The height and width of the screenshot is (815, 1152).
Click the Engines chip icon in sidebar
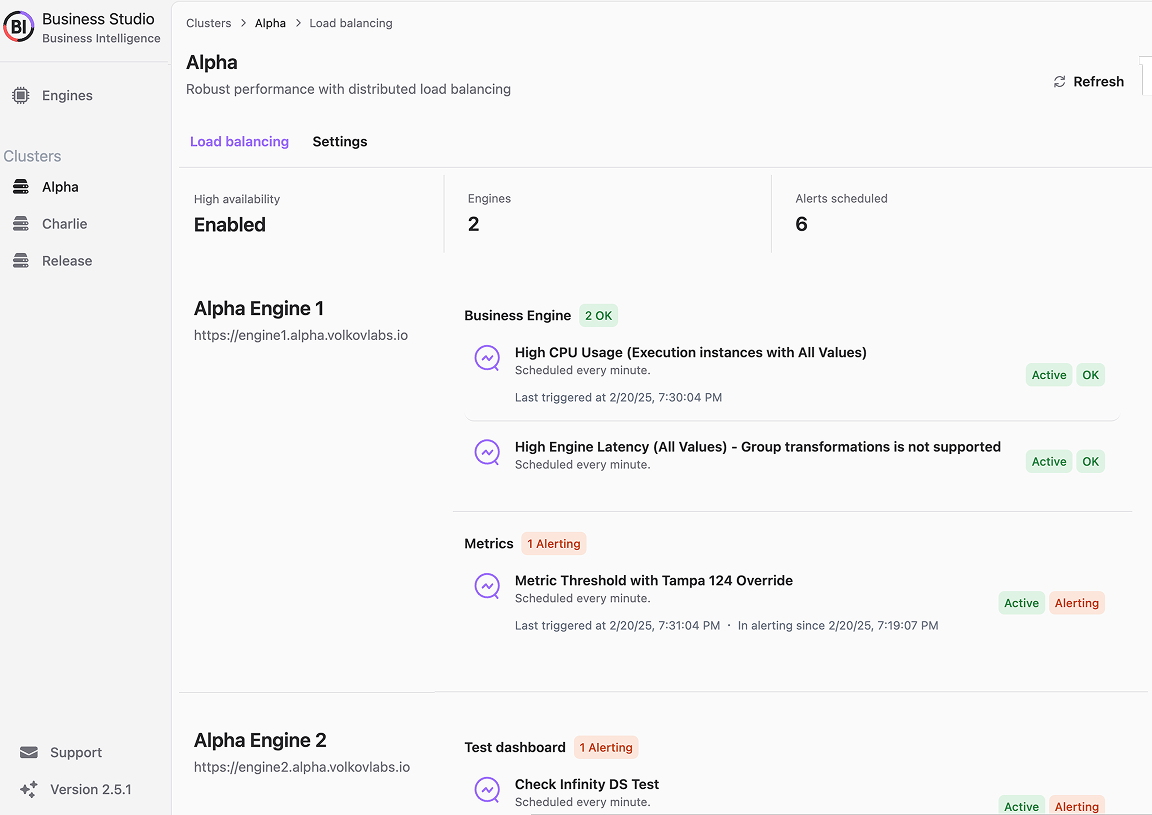(21, 96)
